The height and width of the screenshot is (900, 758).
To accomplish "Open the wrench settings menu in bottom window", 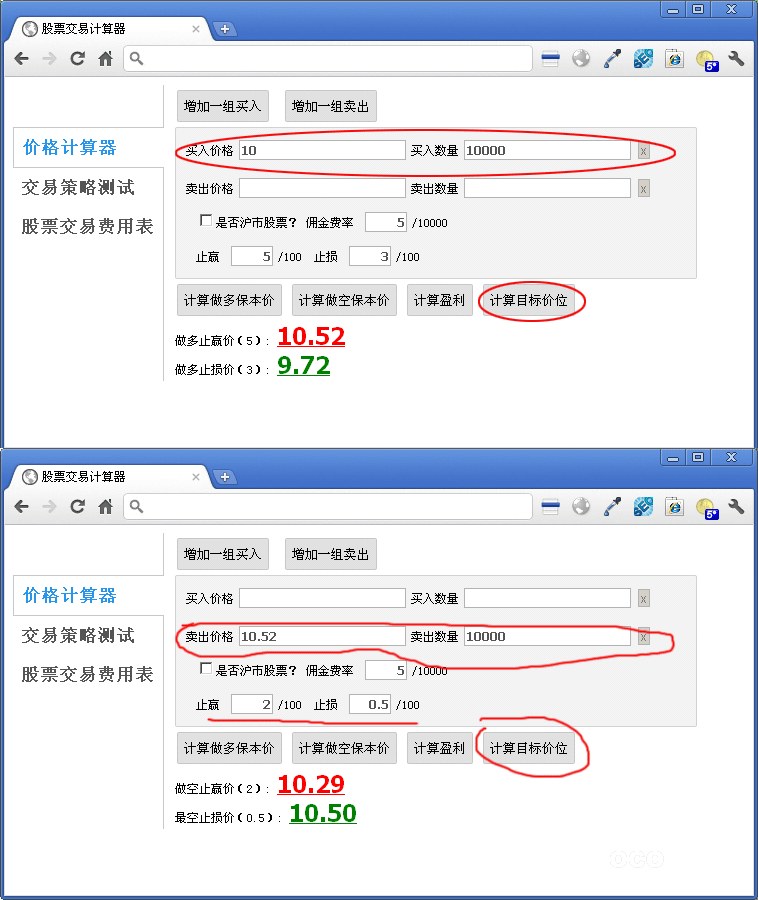I will coord(736,506).
